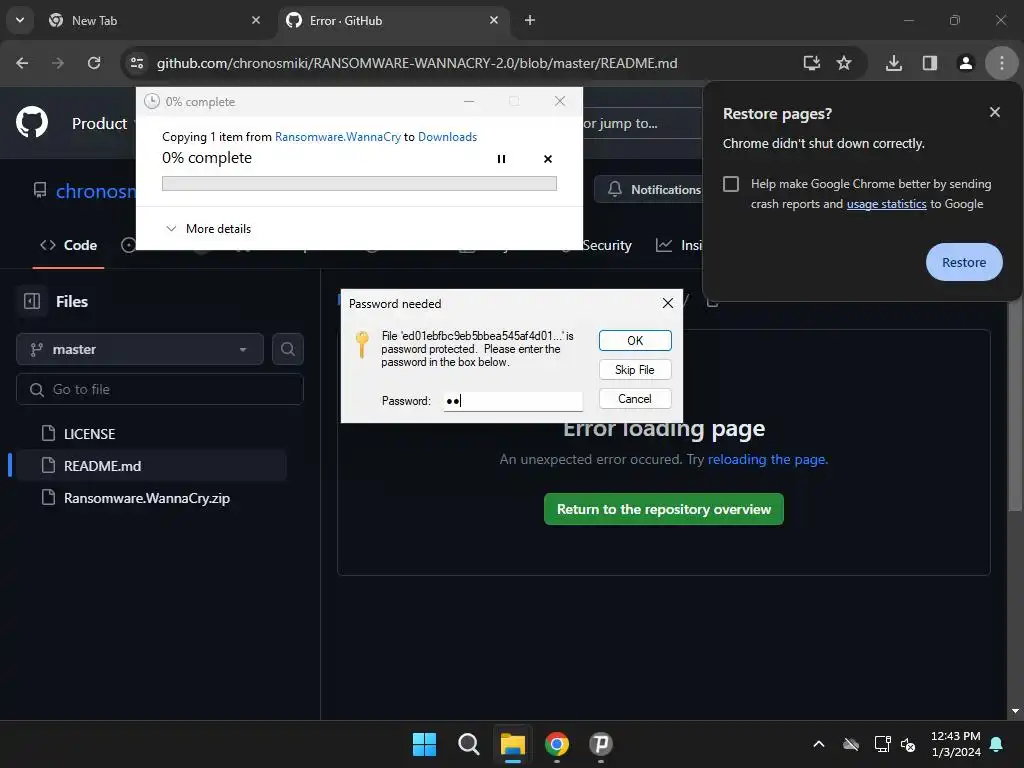Viewport: 1024px width, 768px height.
Task: Show hidden system tray icons chevron
Action: click(818, 744)
